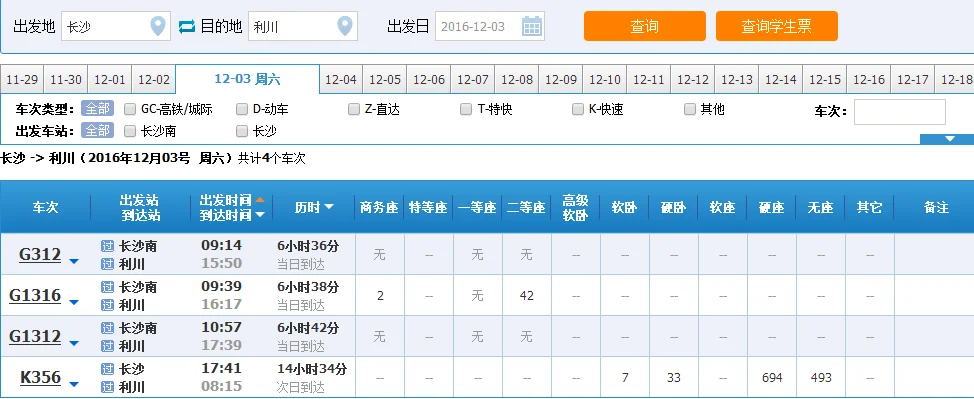The height and width of the screenshot is (399, 974).
Task: Open the departure date calendar icon
Action: [x=532, y=26]
